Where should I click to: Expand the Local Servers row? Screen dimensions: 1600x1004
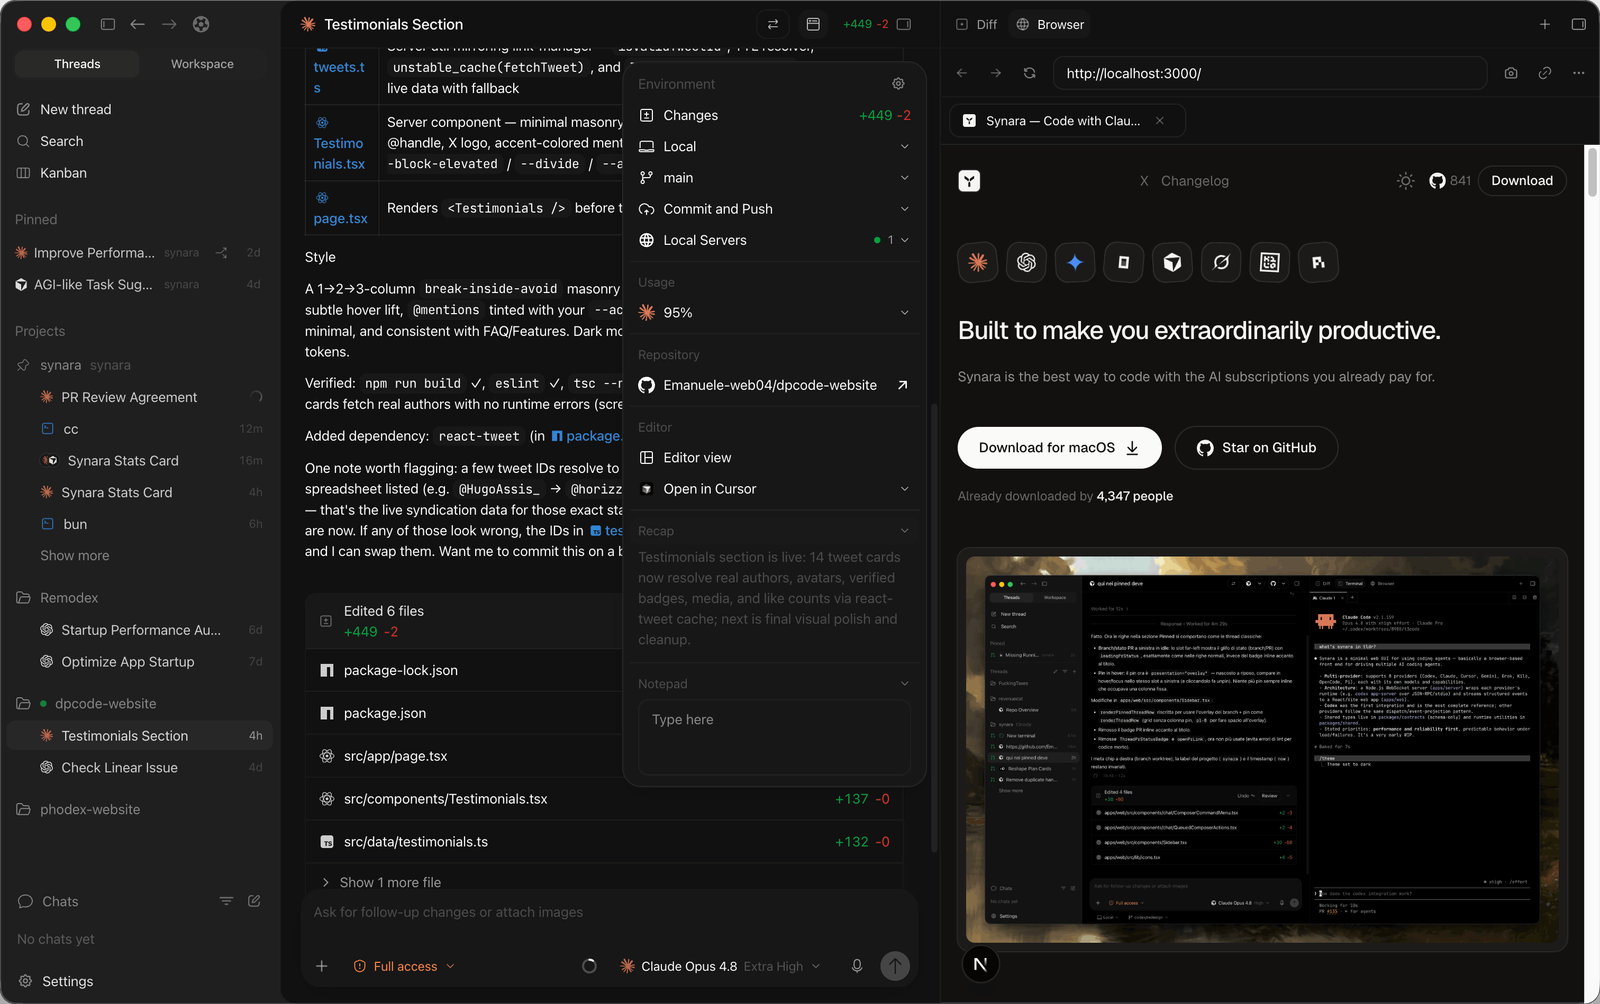click(x=774, y=240)
